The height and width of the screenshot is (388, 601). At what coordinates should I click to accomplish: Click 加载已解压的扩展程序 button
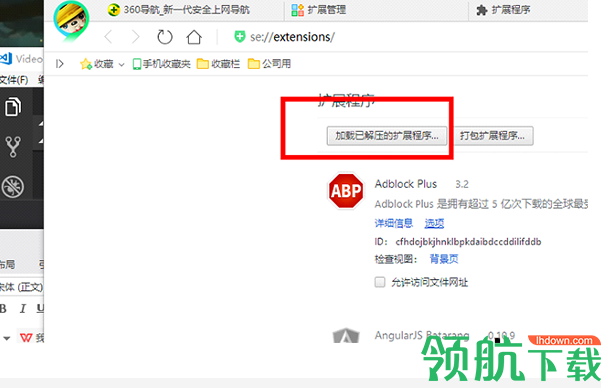coord(387,136)
